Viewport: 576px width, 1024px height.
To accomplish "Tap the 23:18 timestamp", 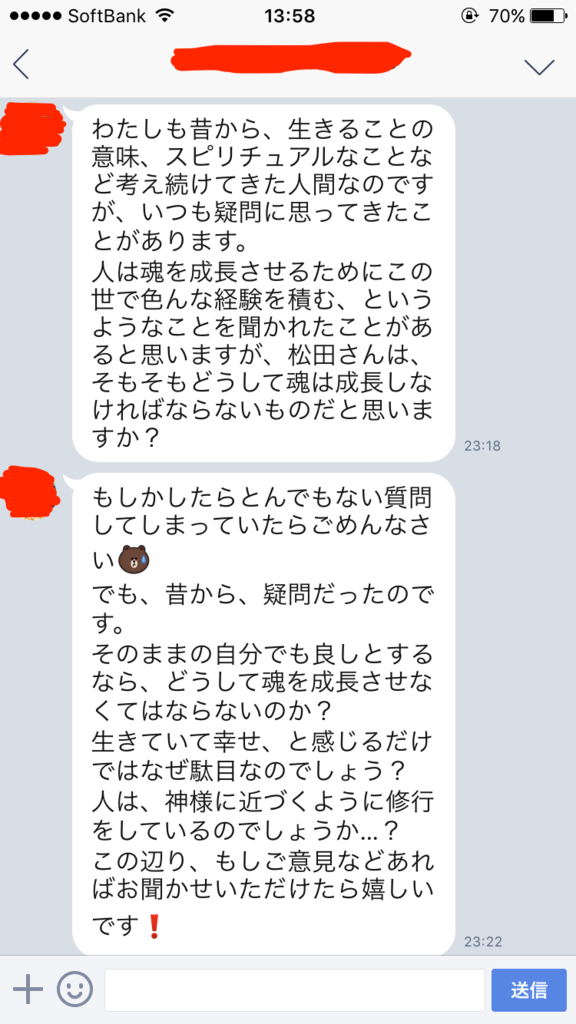I will [482, 447].
